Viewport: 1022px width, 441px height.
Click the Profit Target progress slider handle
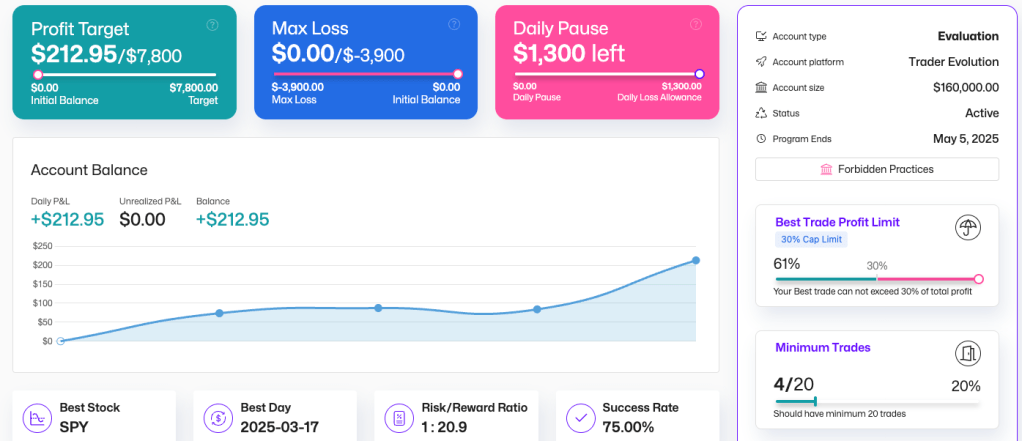(x=38, y=74)
